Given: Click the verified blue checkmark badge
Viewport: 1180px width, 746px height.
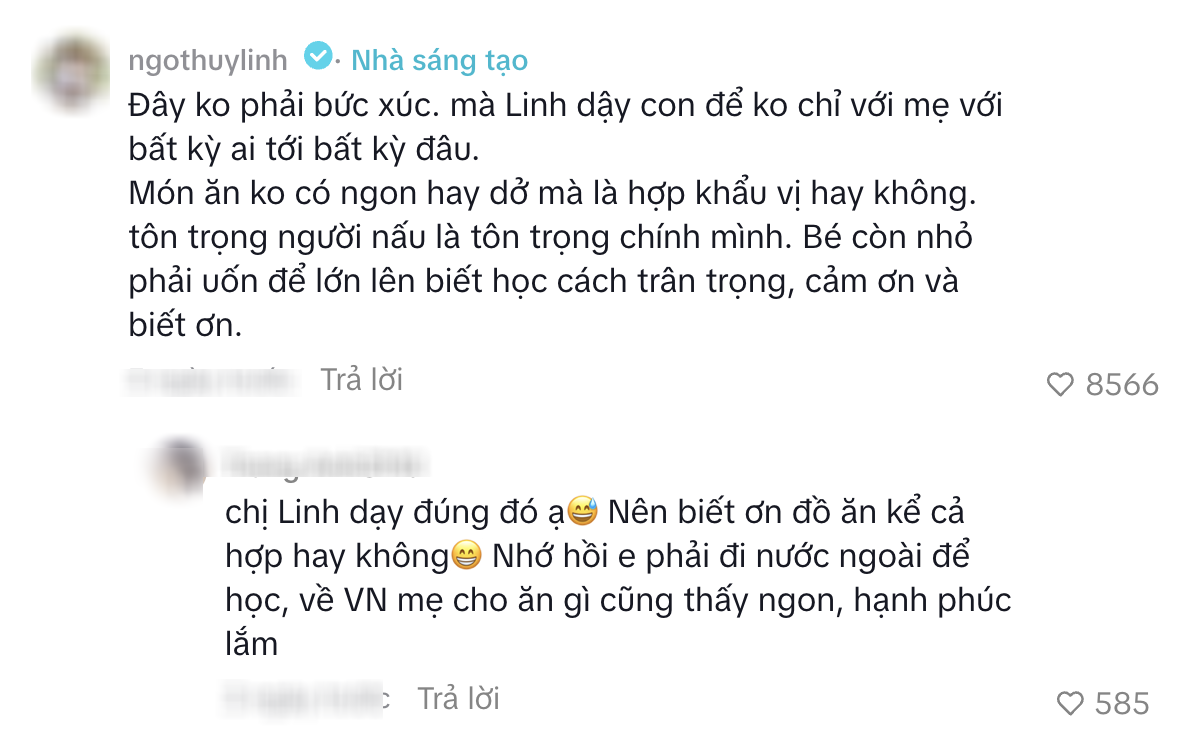Looking at the screenshot, I should coord(318,59).
